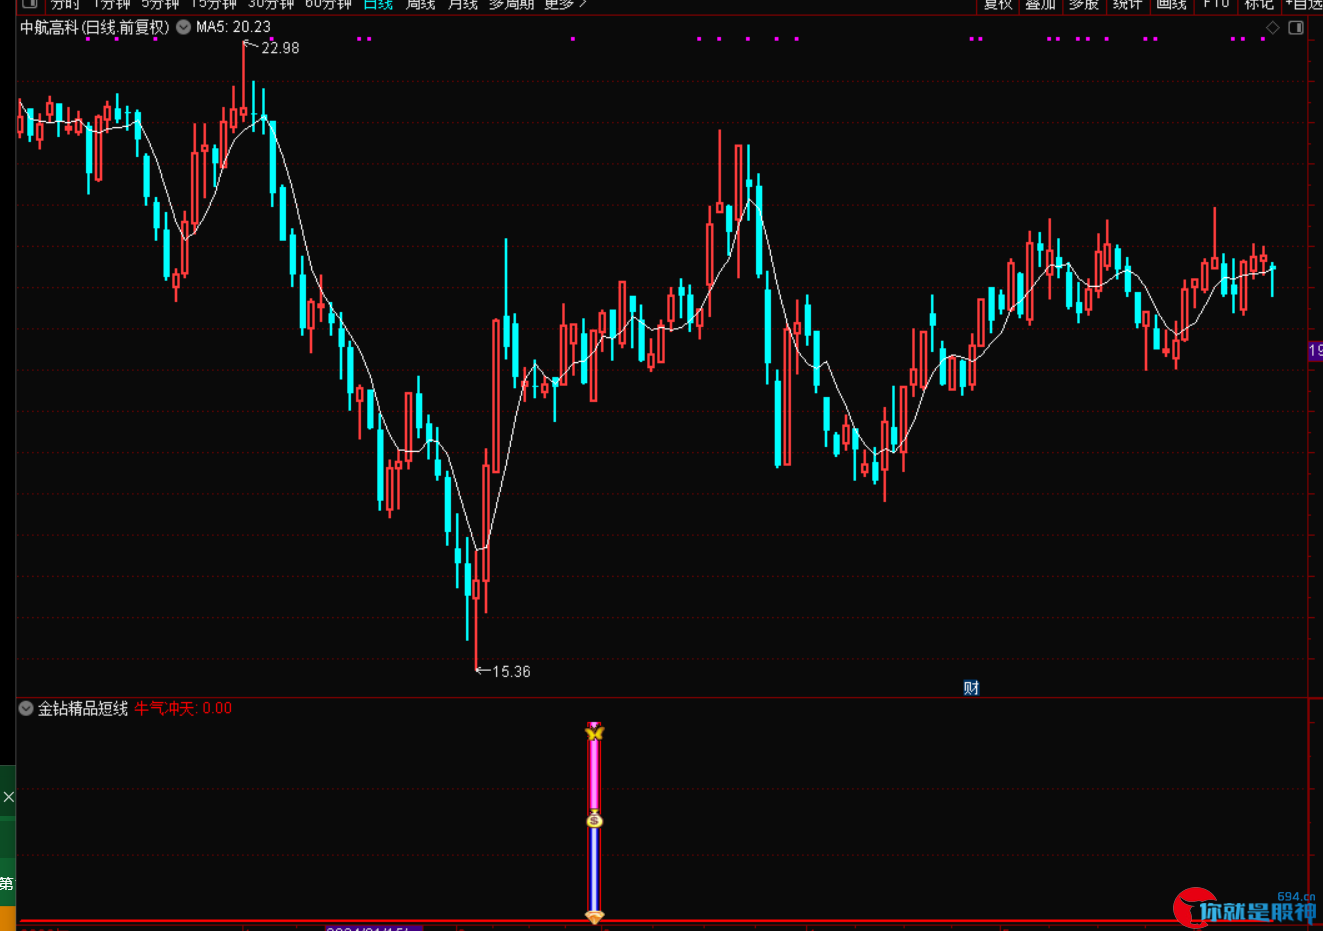Open the 多周期 multi-period tab
This screenshot has height=931, width=1323.
511,4
